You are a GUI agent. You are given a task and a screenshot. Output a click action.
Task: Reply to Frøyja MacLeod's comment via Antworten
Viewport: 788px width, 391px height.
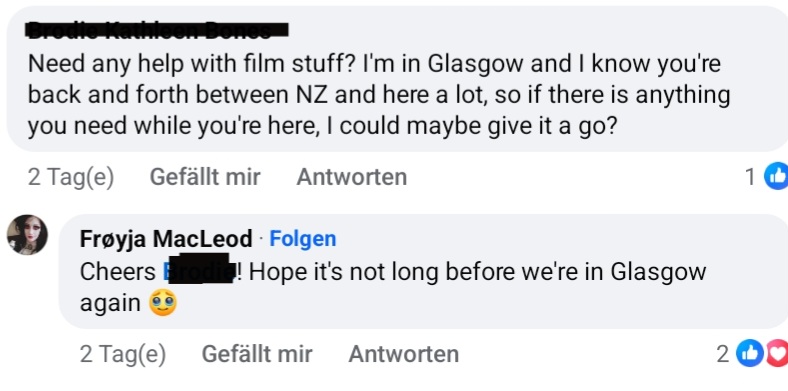point(404,354)
